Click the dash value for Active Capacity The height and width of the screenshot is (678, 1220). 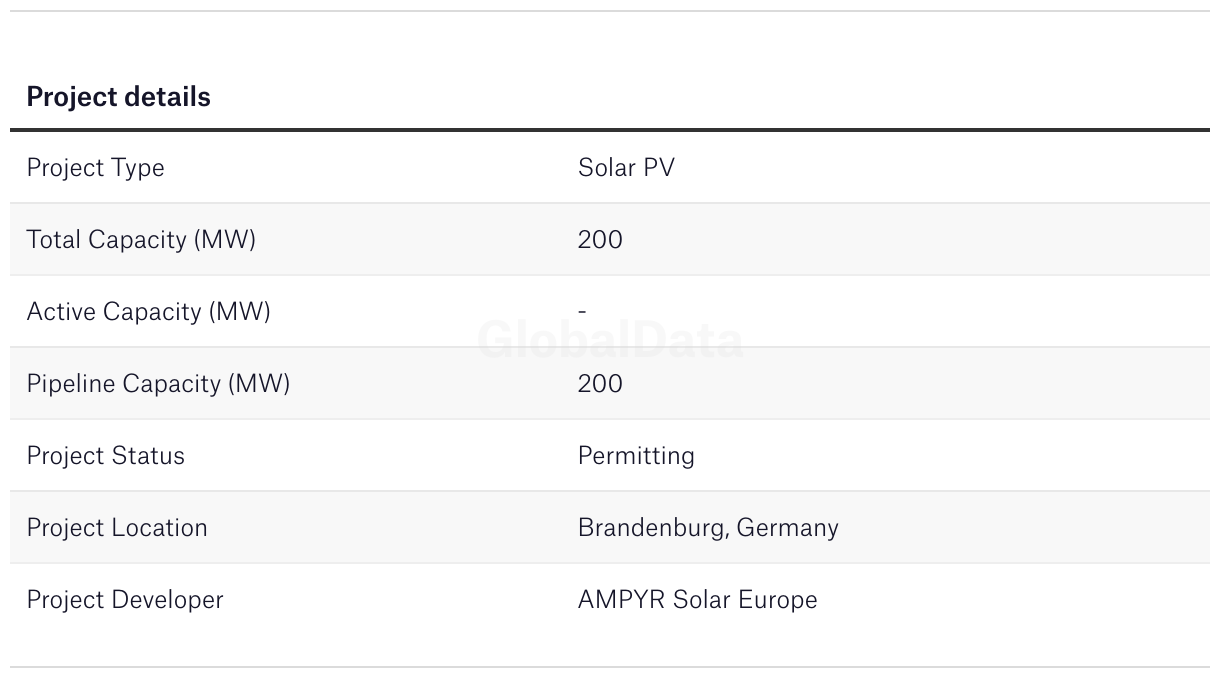(582, 312)
